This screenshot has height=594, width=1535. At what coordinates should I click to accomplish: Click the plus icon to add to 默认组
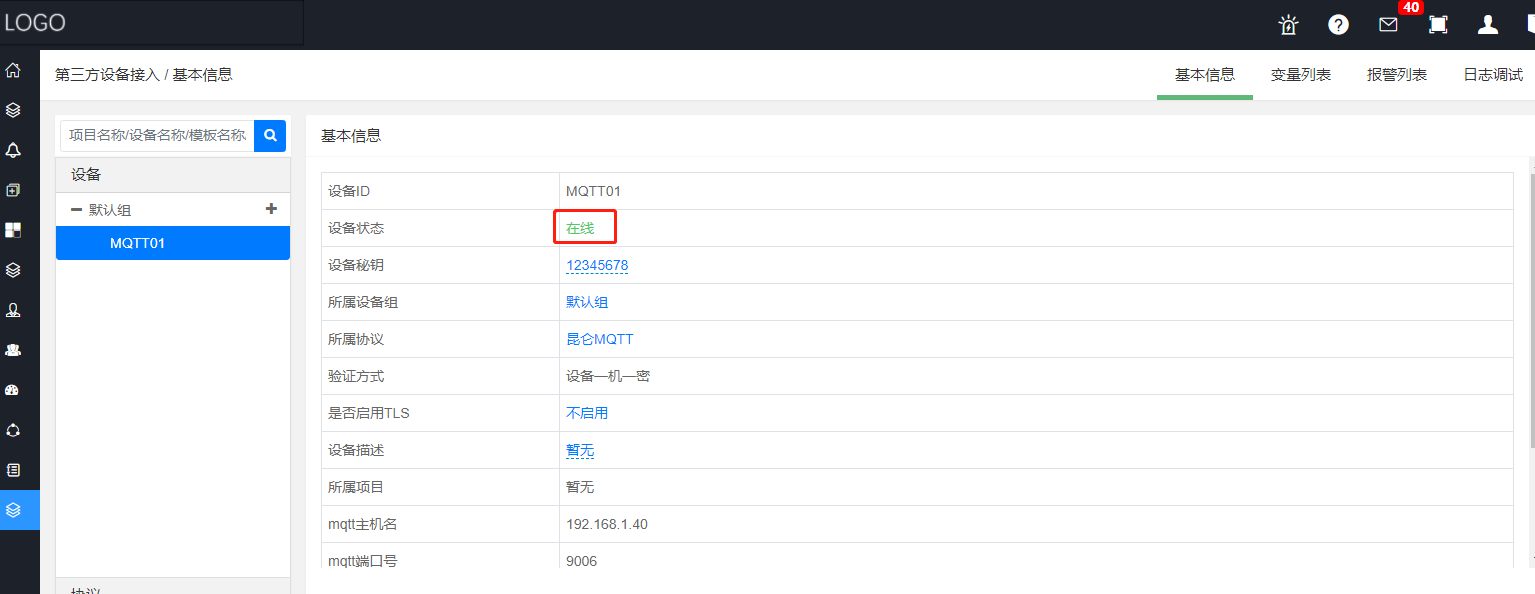(271, 209)
